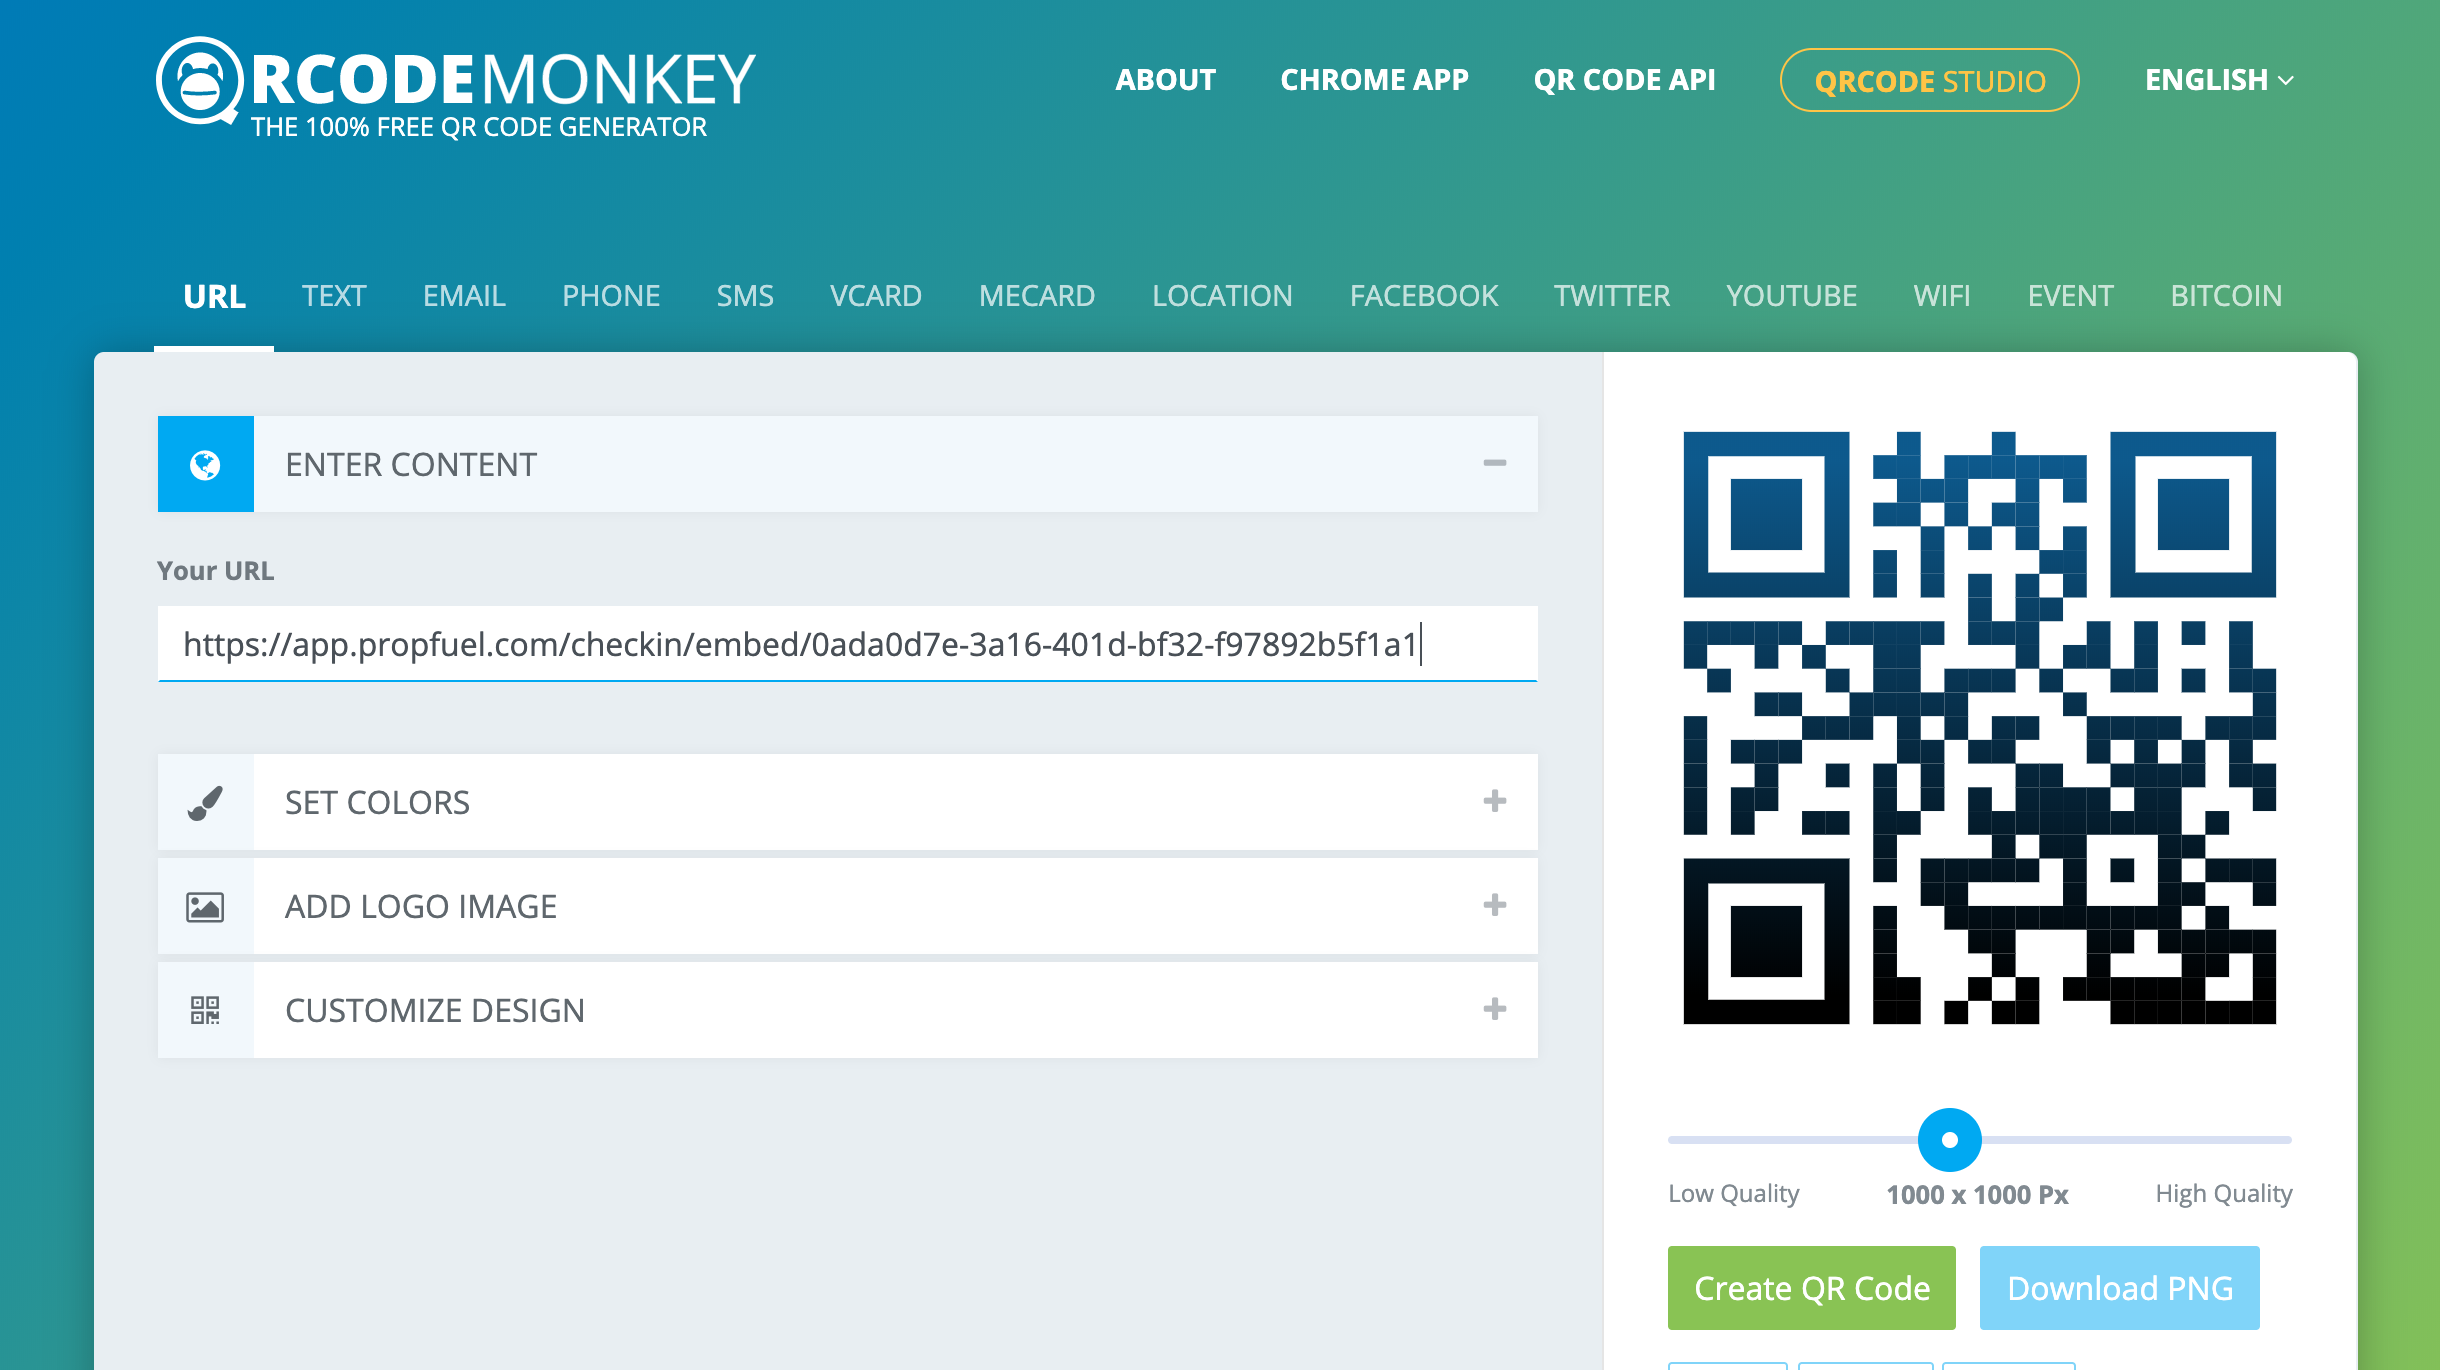
Task: Switch to the EMAIL tab
Action: coord(464,296)
